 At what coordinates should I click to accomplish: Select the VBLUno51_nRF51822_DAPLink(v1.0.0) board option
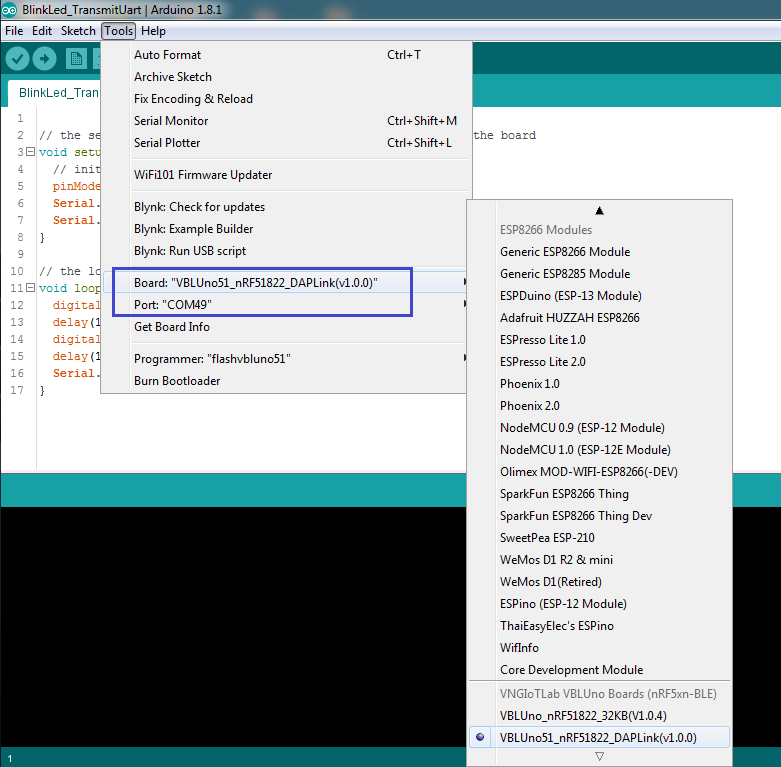point(598,737)
